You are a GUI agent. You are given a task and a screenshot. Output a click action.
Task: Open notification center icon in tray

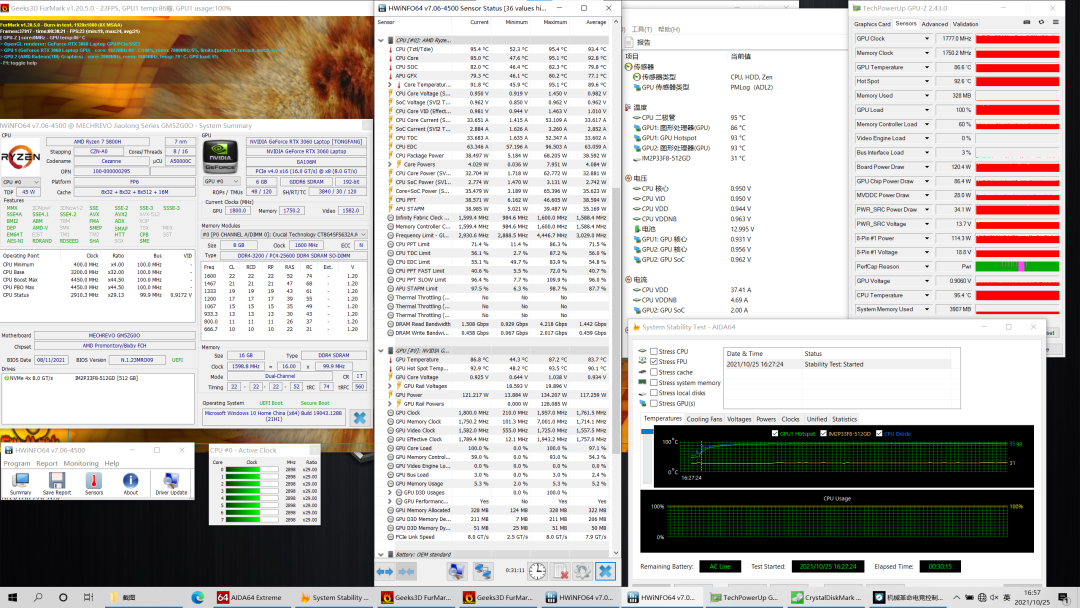[x=1066, y=597]
